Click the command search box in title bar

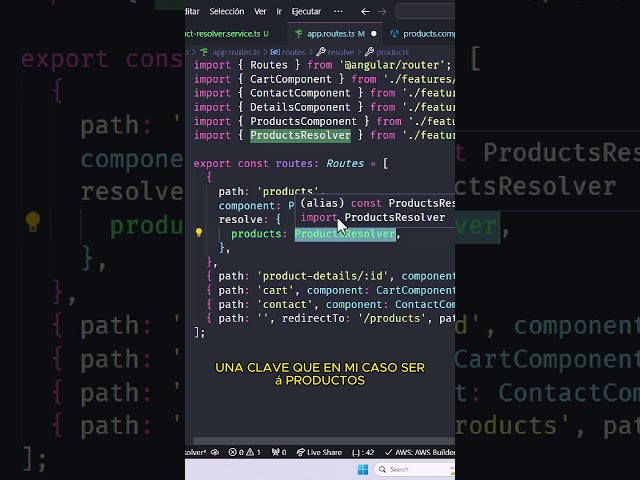click(425, 11)
